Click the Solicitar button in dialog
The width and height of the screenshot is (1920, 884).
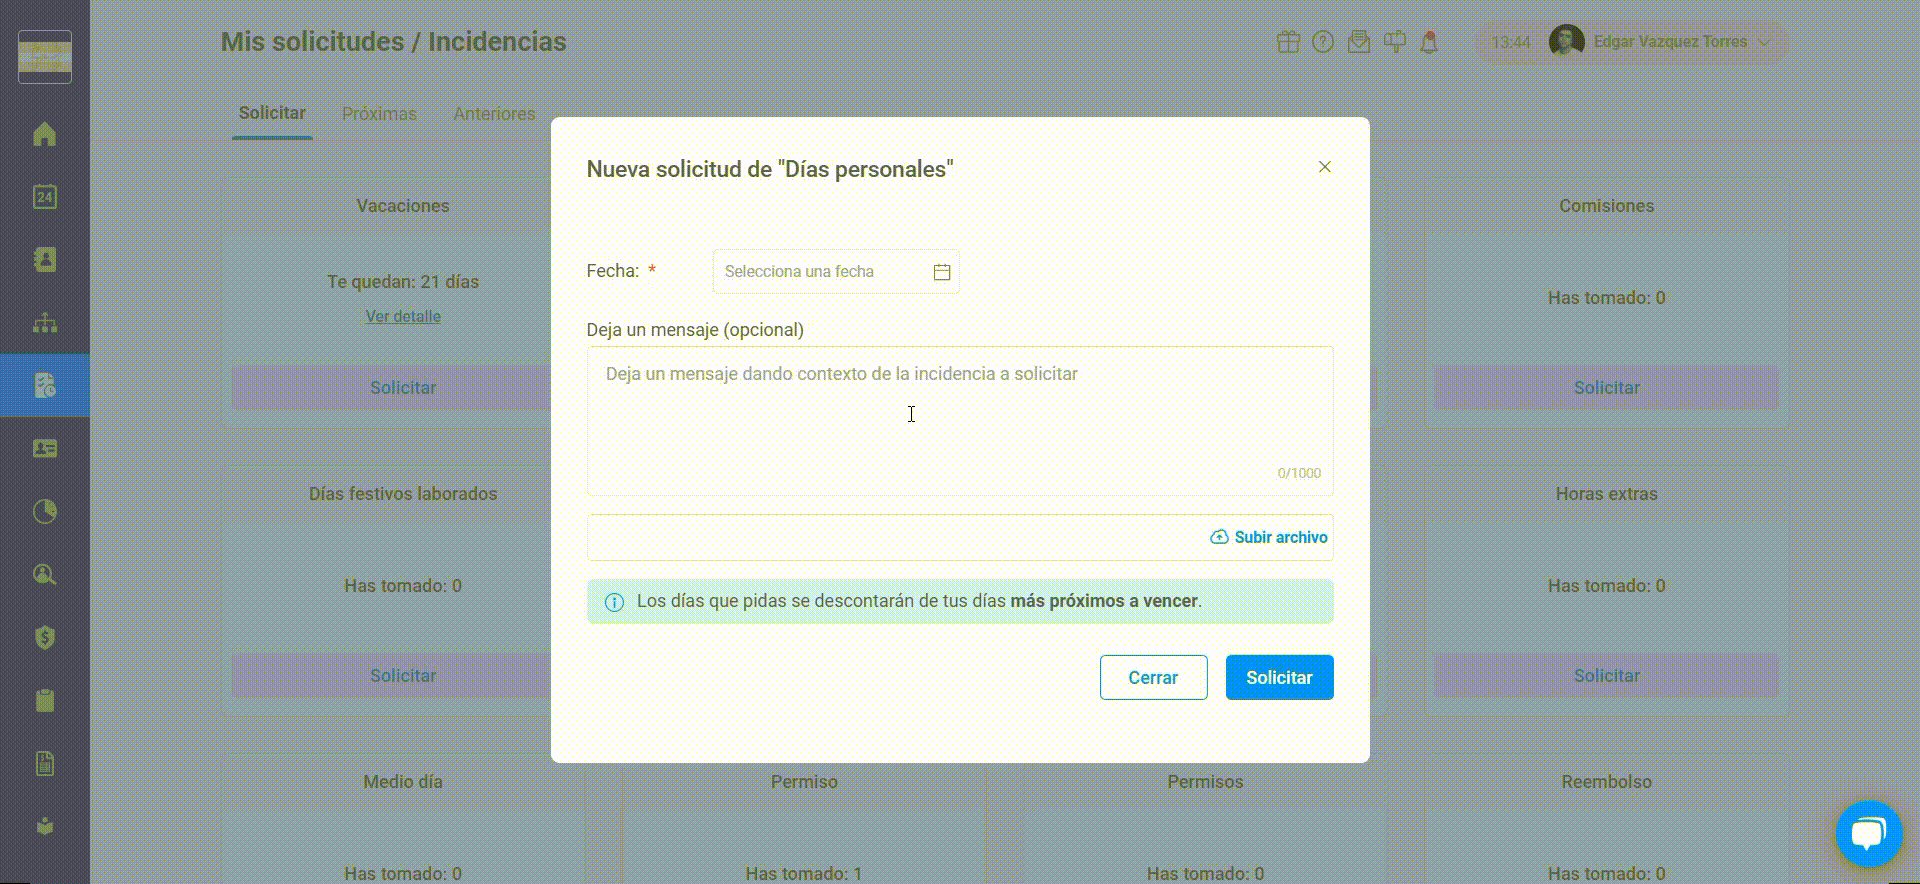pos(1279,677)
